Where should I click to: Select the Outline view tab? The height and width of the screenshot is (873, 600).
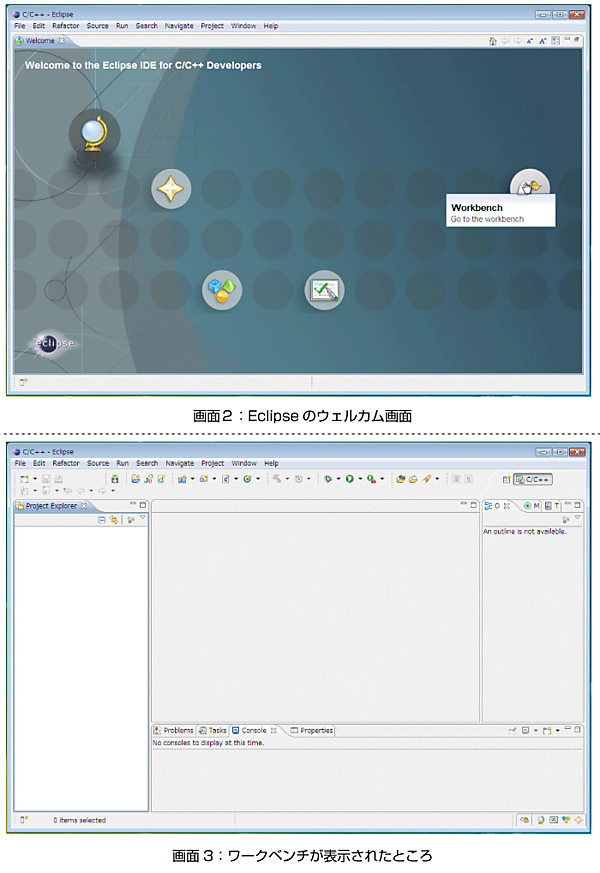pyautogui.click(x=496, y=506)
